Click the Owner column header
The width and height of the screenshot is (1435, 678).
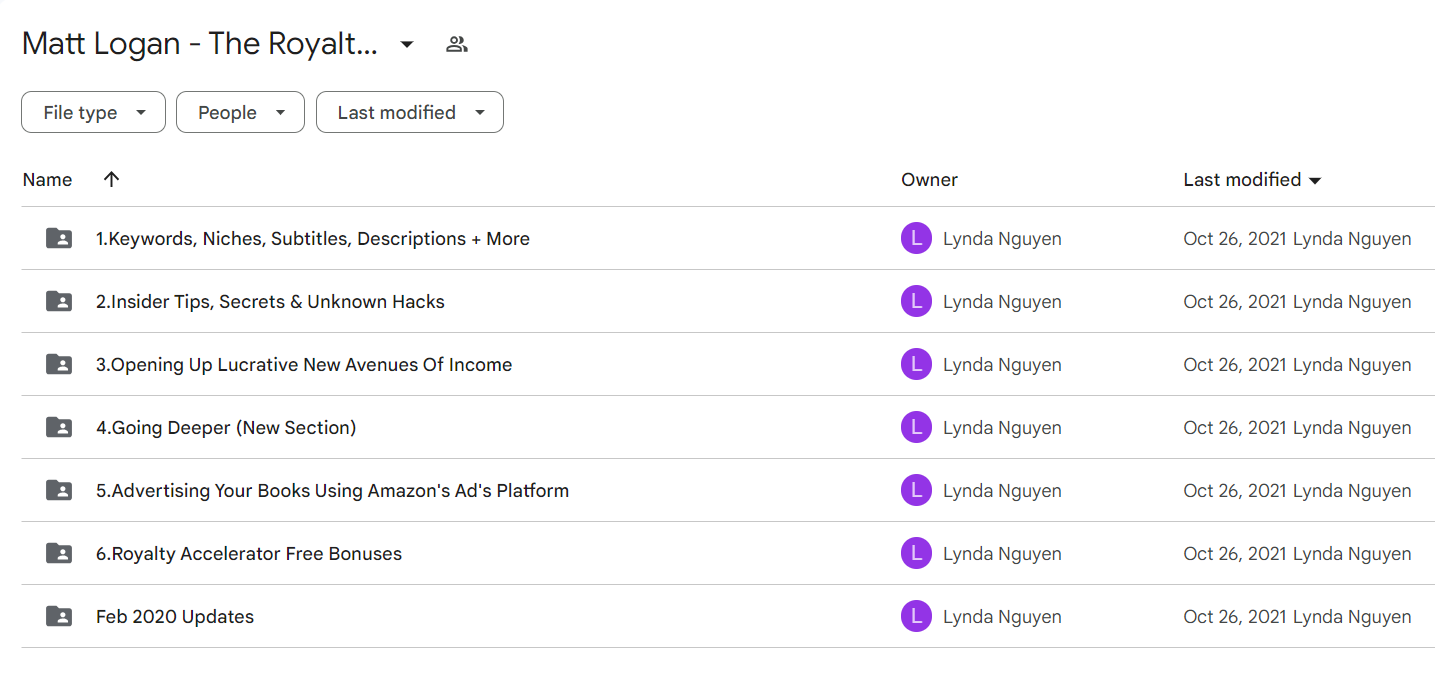(x=929, y=180)
